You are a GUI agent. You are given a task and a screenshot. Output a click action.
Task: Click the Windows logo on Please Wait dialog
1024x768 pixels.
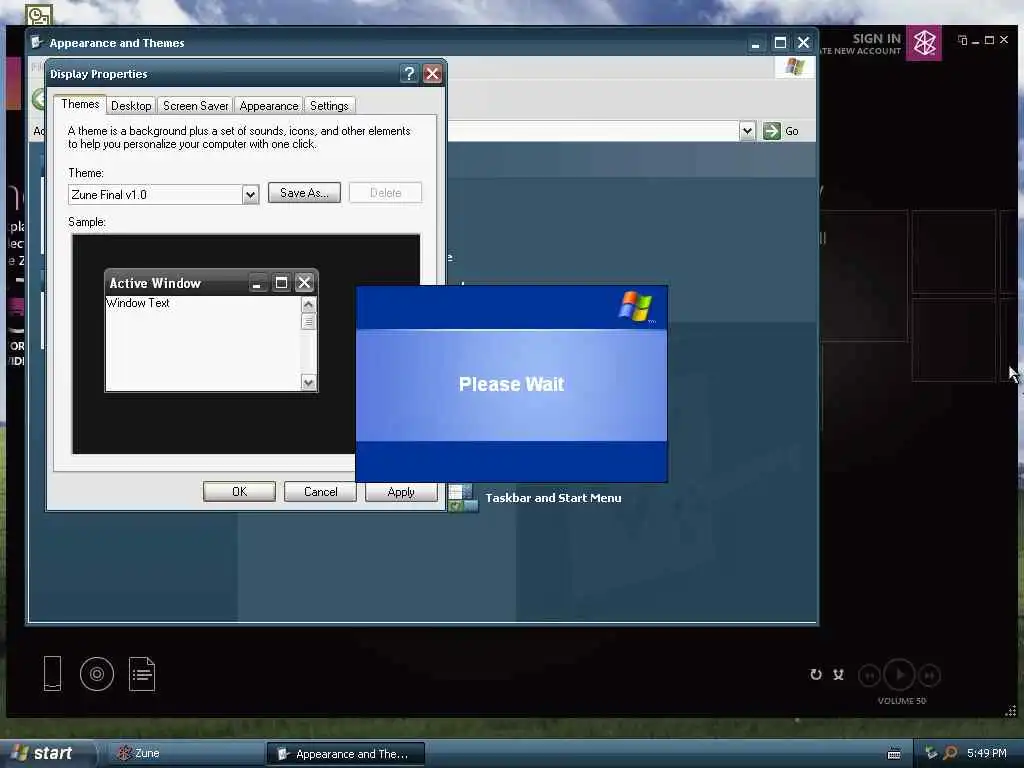pos(635,306)
